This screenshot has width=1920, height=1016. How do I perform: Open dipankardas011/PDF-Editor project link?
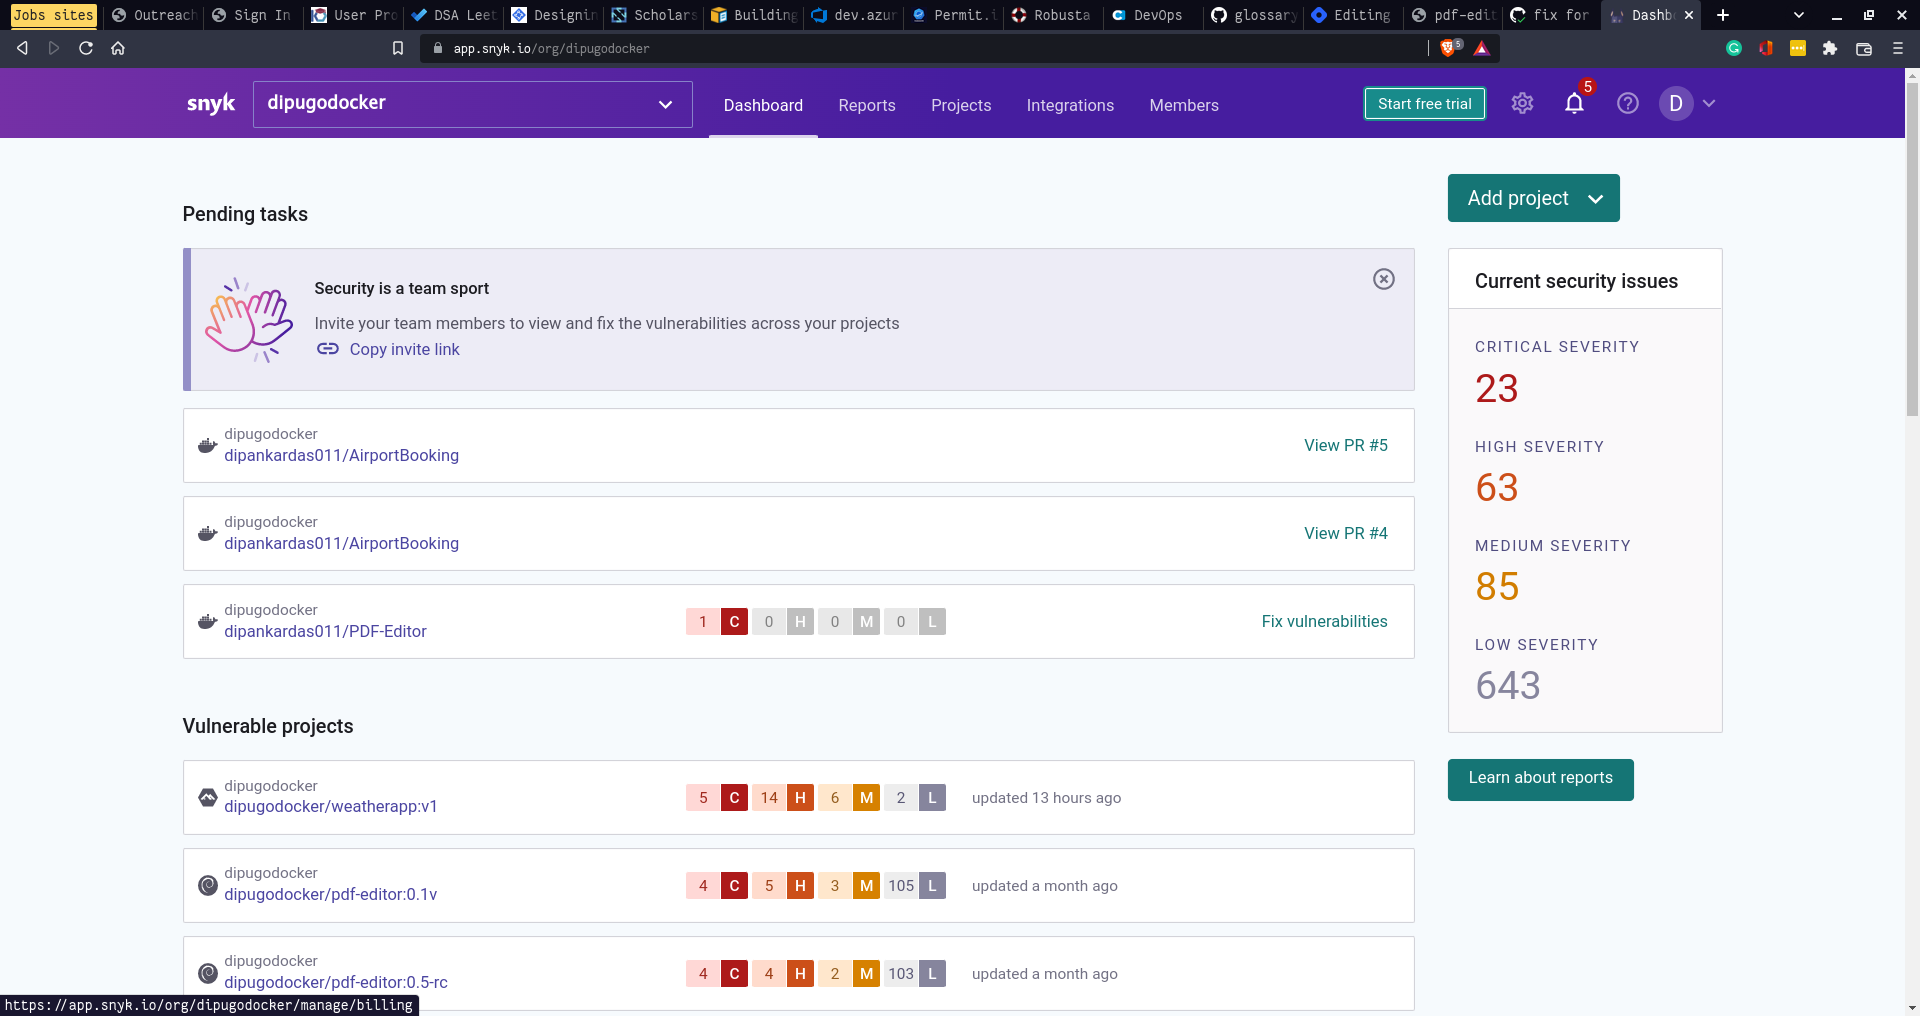(x=325, y=631)
